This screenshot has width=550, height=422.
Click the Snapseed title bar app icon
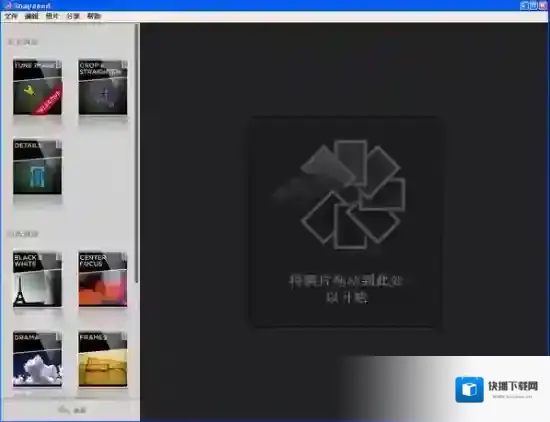pos(8,5)
